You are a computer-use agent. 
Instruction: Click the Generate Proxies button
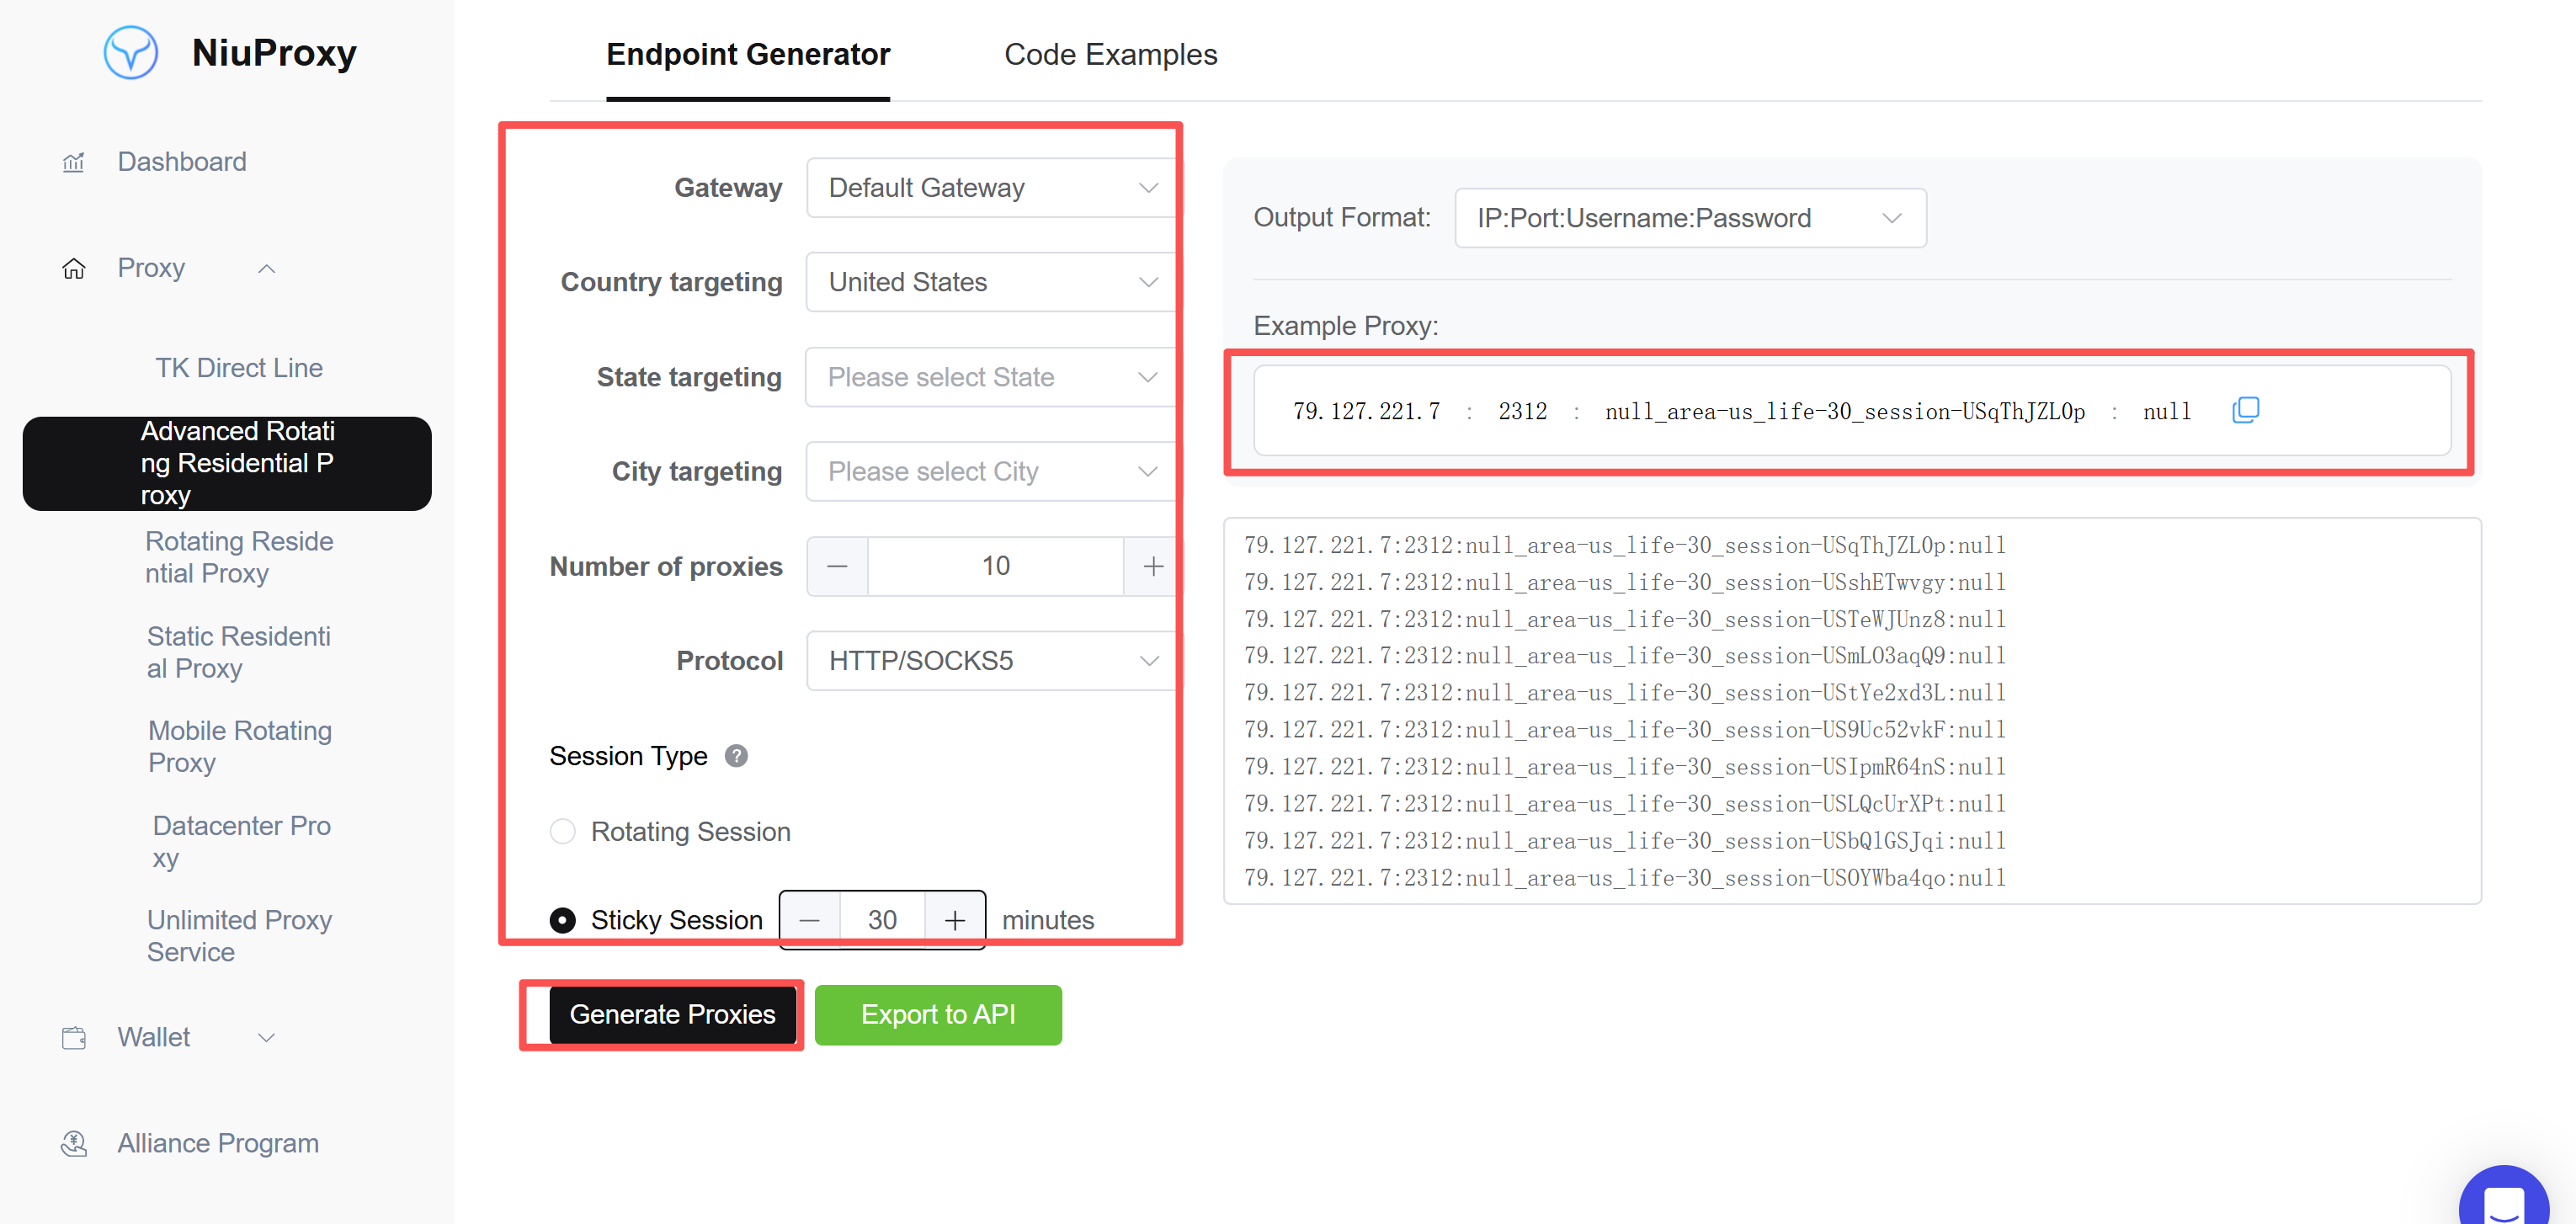click(x=672, y=1014)
